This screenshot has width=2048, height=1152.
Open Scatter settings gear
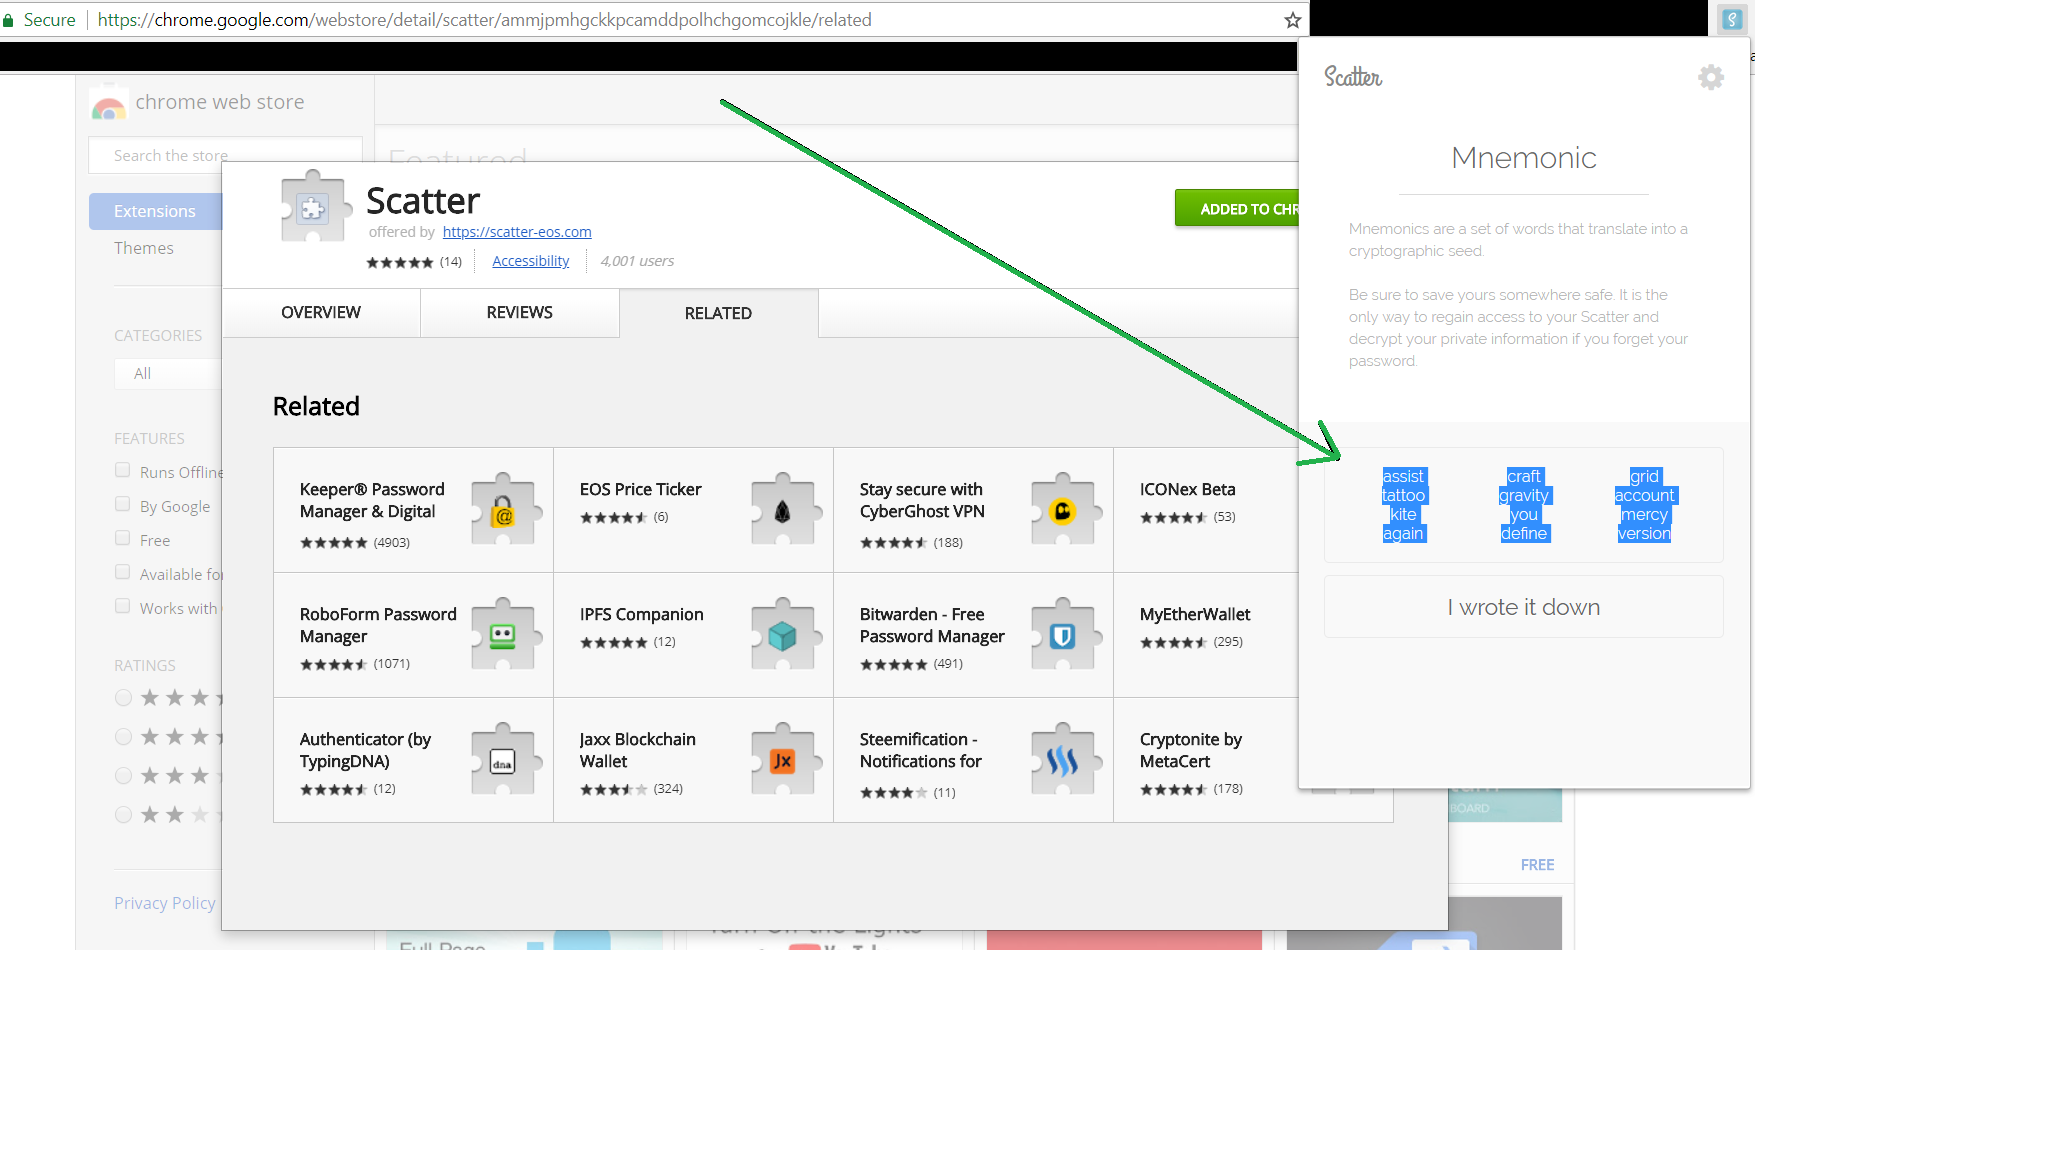click(1711, 77)
